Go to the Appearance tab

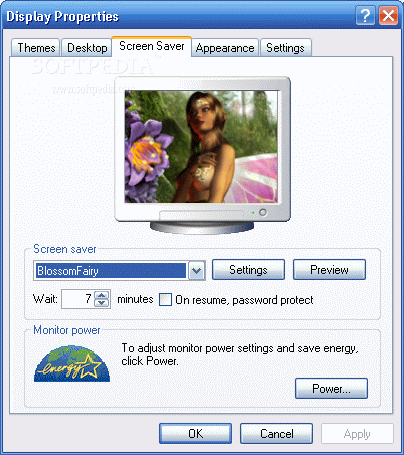click(225, 48)
